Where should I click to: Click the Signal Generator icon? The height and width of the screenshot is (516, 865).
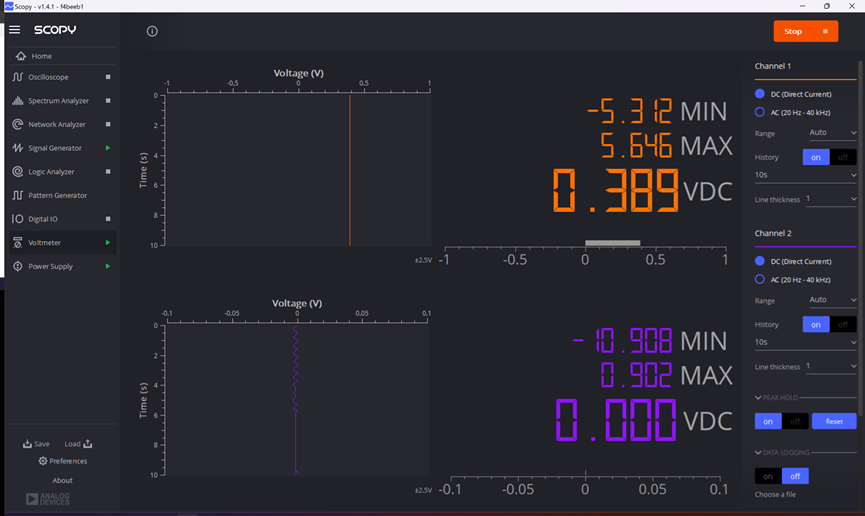pos(18,148)
